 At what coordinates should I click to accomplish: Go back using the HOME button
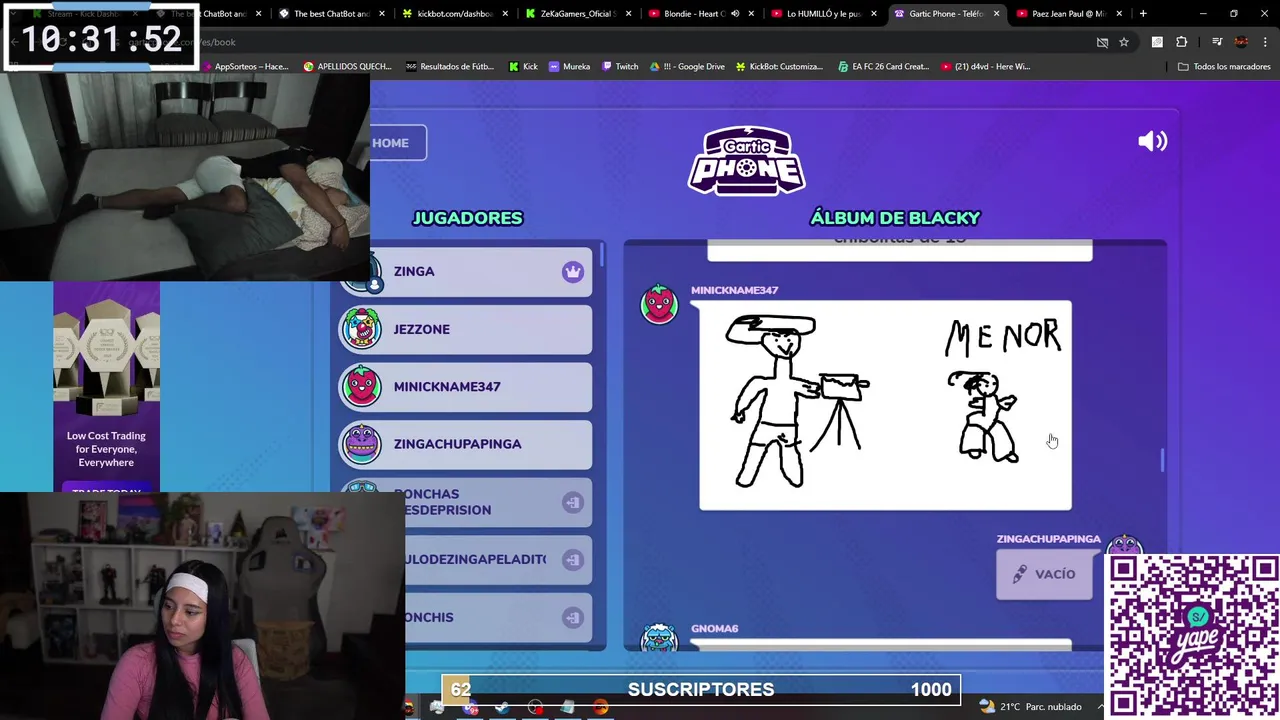pyautogui.click(x=397, y=143)
